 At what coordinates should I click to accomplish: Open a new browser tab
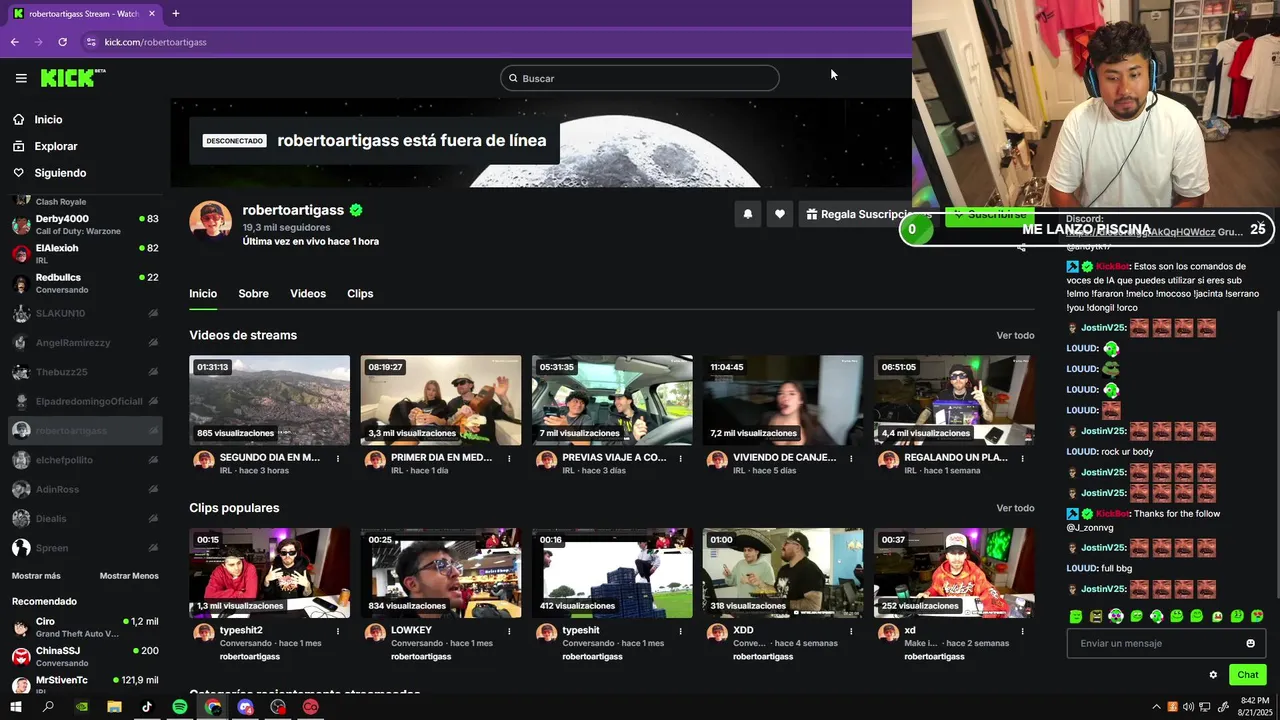point(176,14)
